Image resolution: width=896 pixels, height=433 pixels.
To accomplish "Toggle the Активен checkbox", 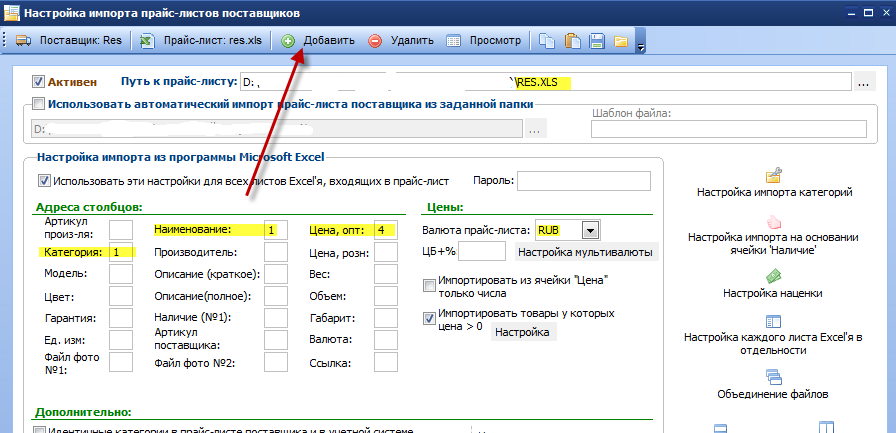I will coord(38,82).
